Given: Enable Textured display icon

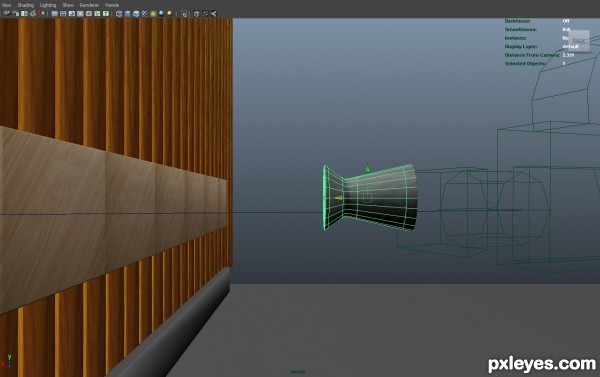Looking at the screenshot, I should point(153,14).
